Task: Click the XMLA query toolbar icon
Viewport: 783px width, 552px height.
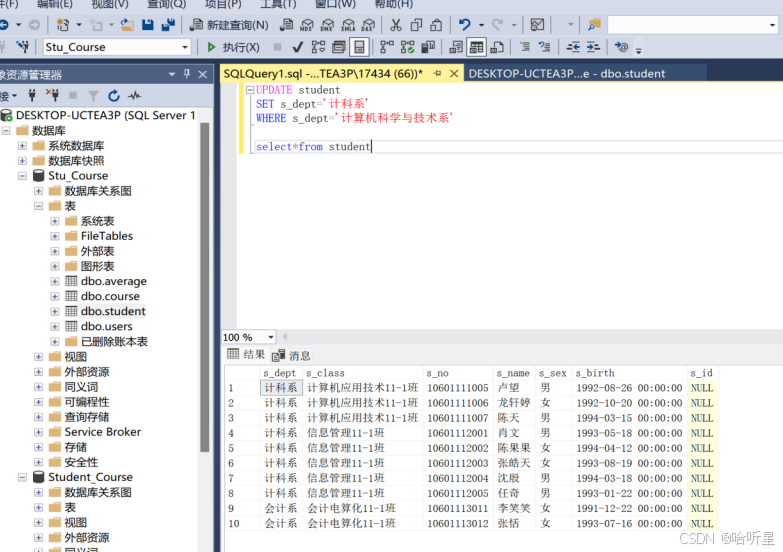Action: pyautogui.click(x=348, y=24)
